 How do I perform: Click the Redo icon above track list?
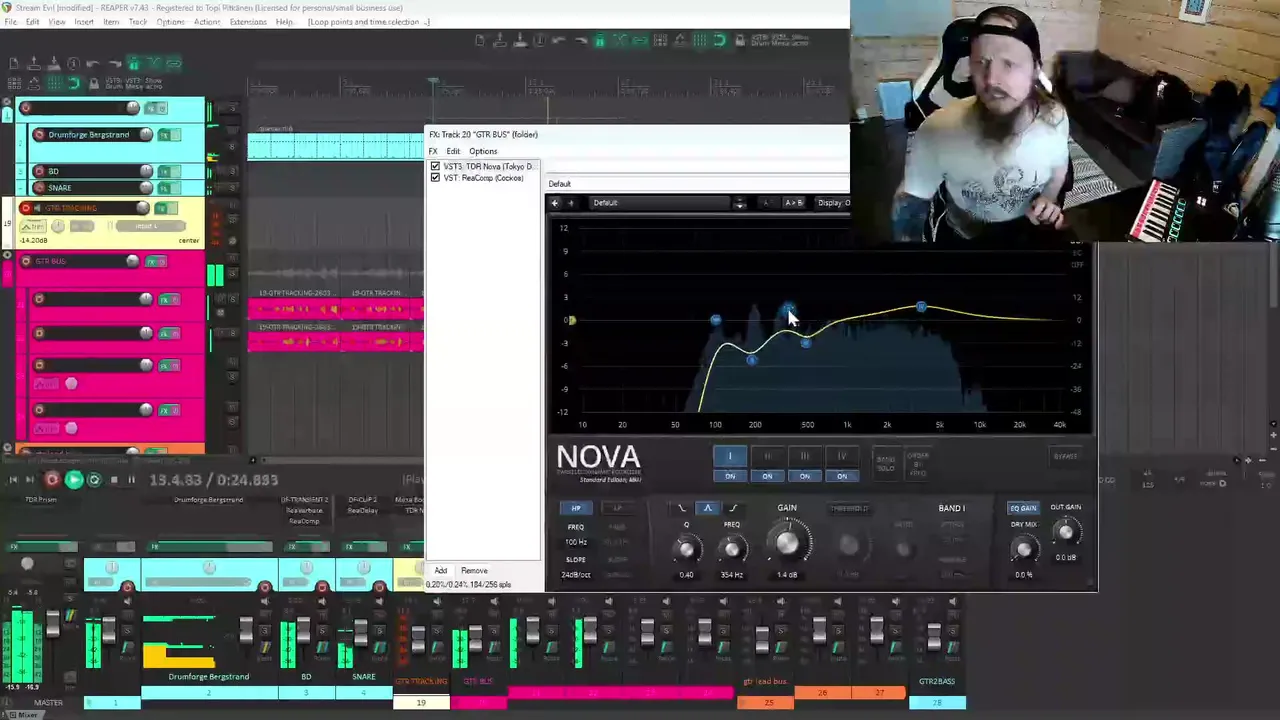pos(114,64)
